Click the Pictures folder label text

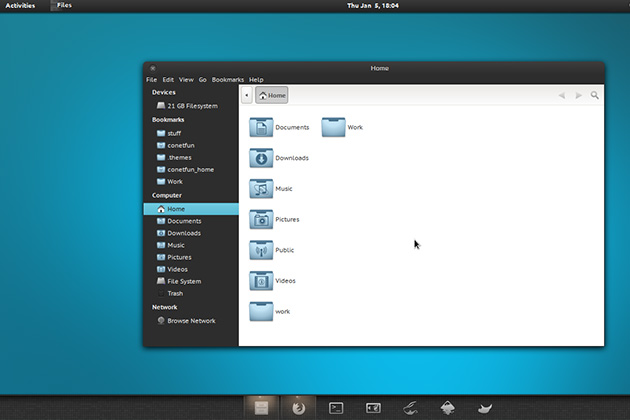tap(287, 219)
